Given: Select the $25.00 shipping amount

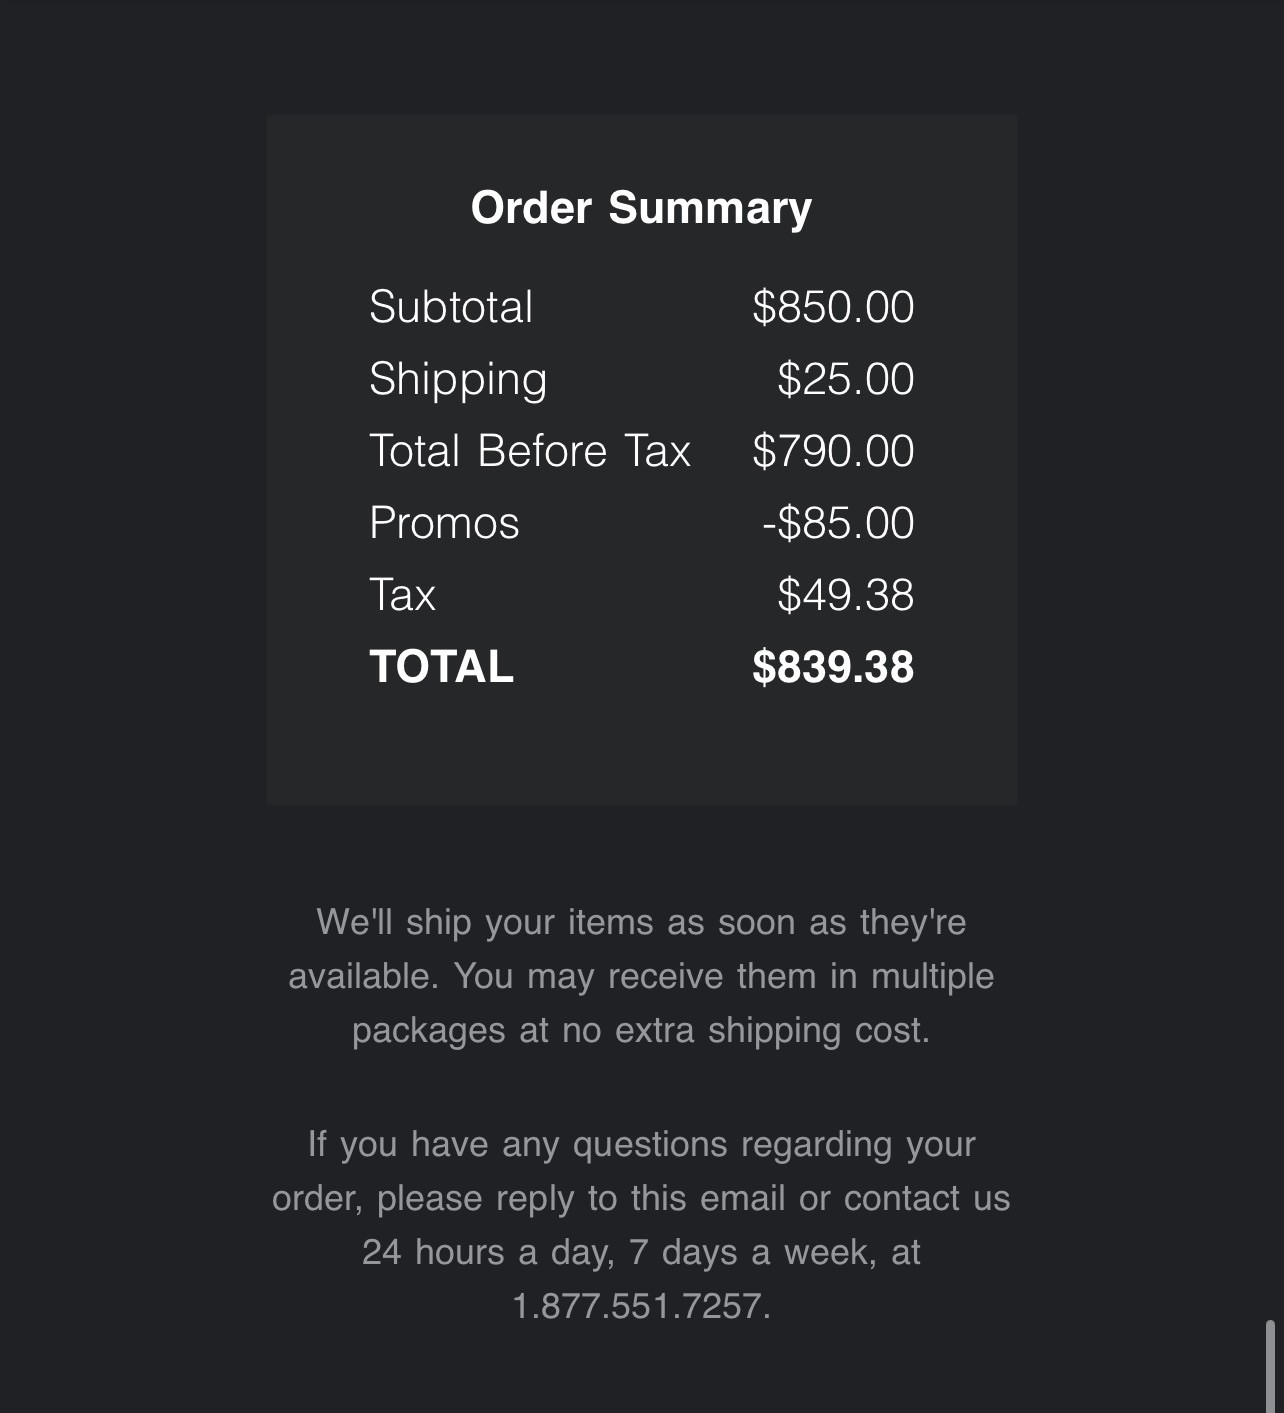Looking at the screenshot, I should 845,380.
